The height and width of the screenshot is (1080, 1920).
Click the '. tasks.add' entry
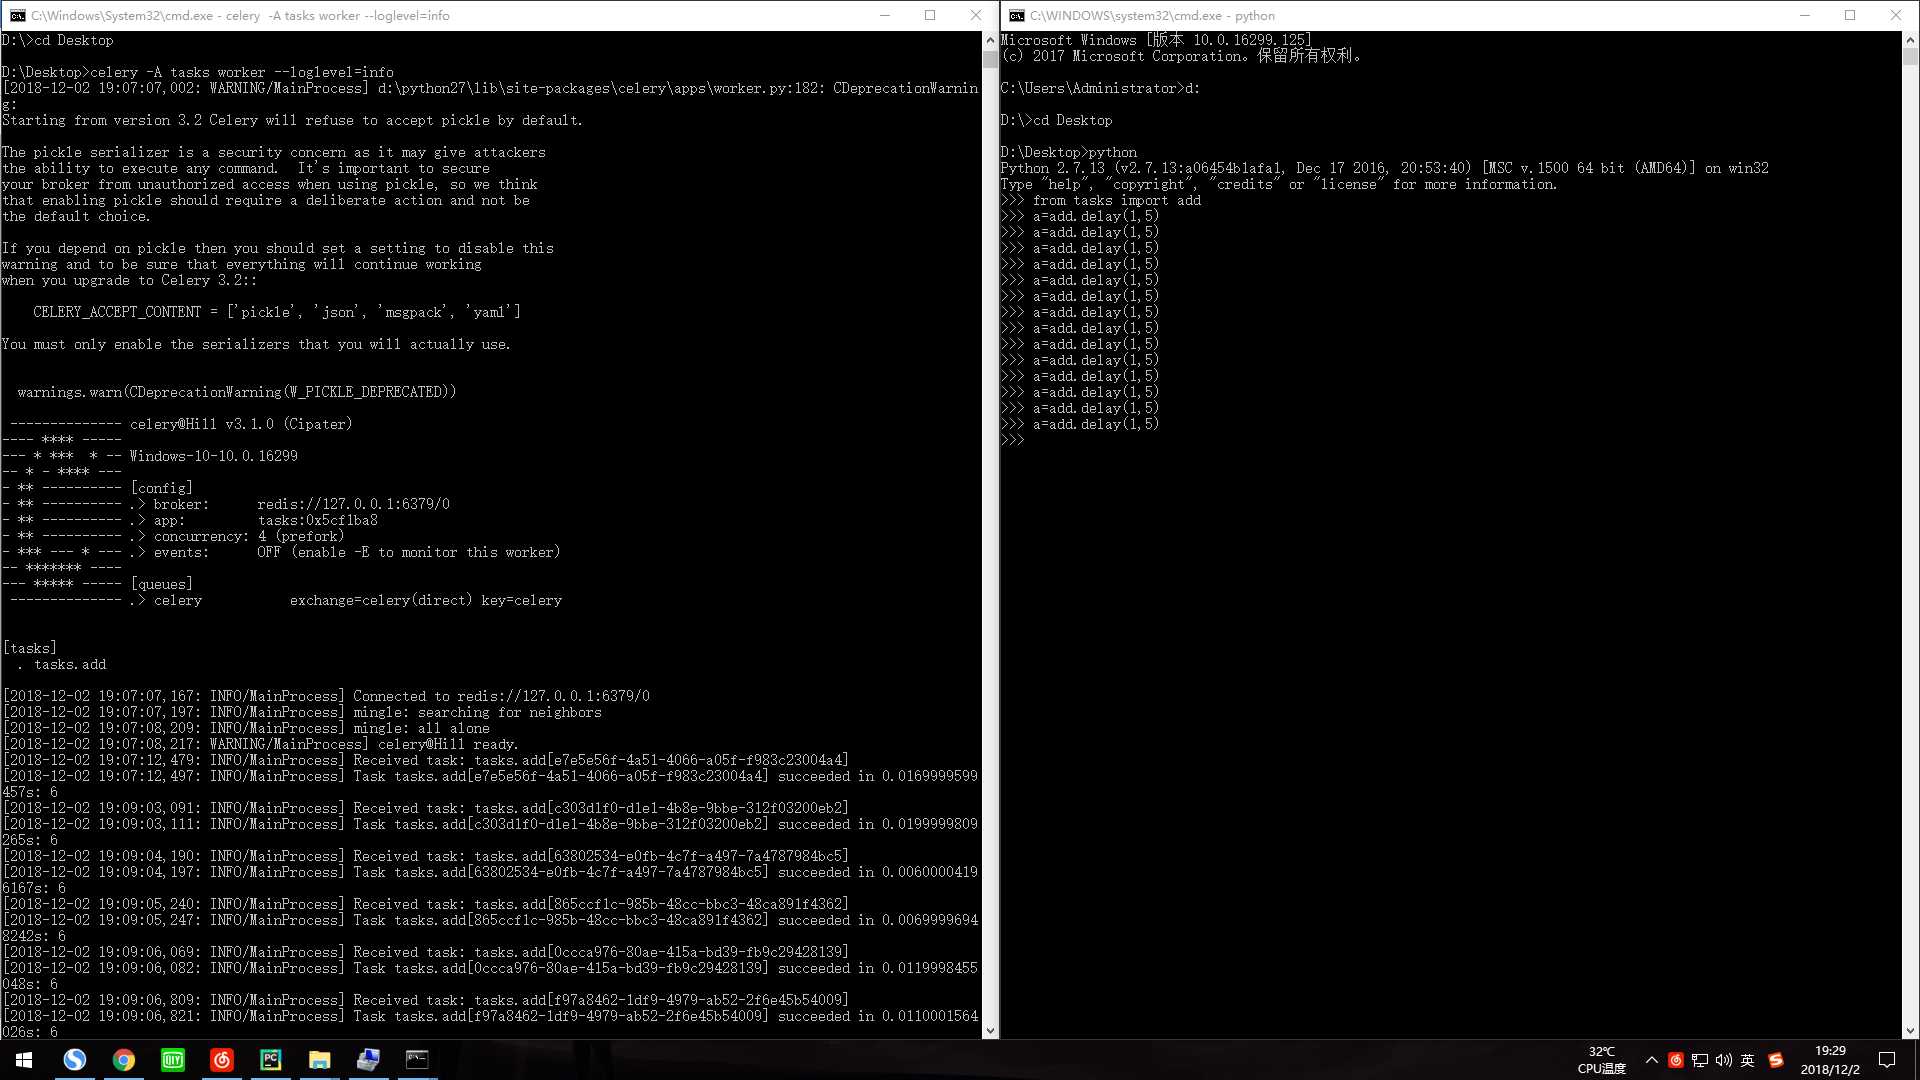(62, 664)
